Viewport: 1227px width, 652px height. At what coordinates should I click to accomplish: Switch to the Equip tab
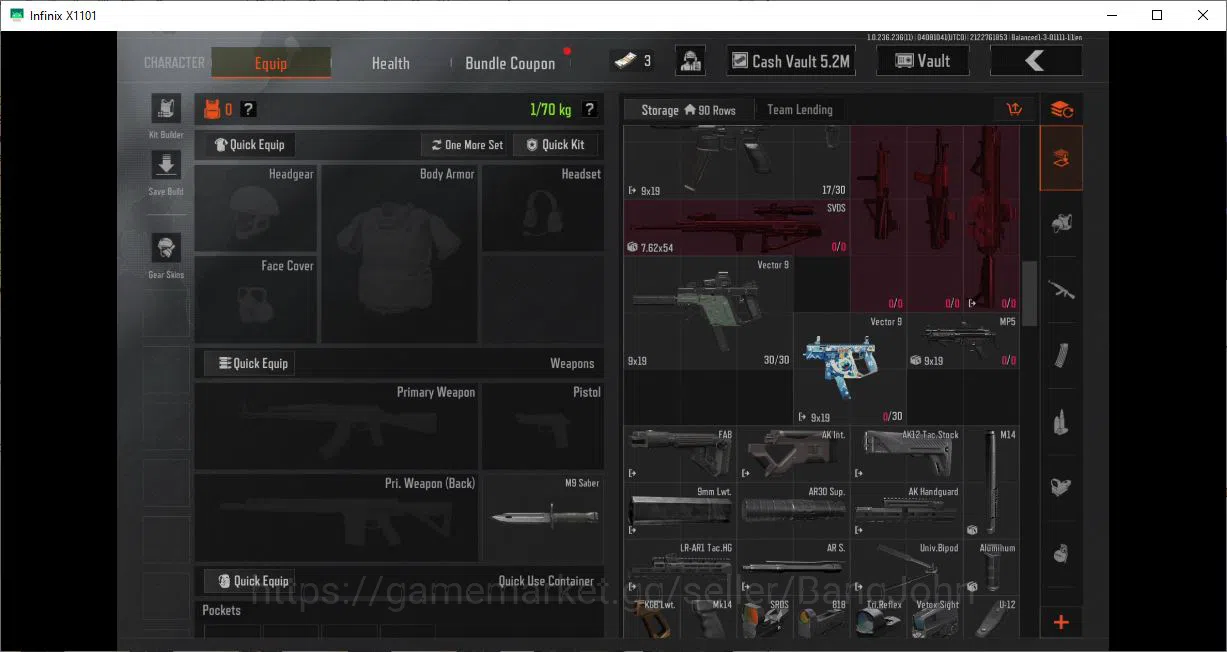tap(271, 62)
